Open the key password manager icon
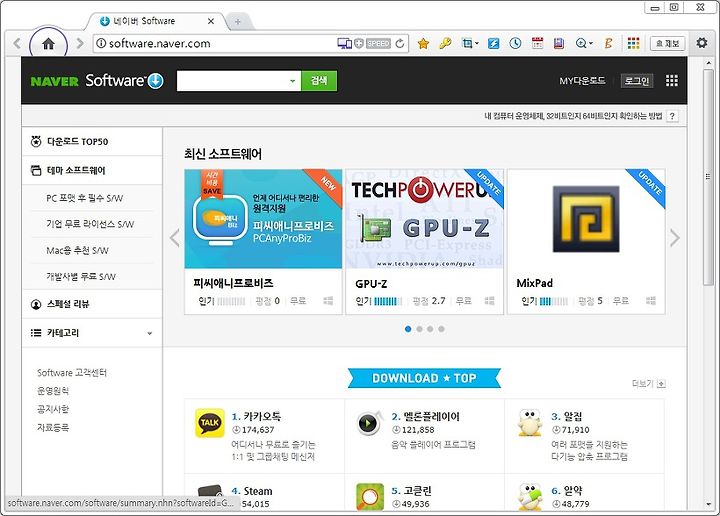The height and width of the screenshot is (516, 720). (x=445, y=44)
